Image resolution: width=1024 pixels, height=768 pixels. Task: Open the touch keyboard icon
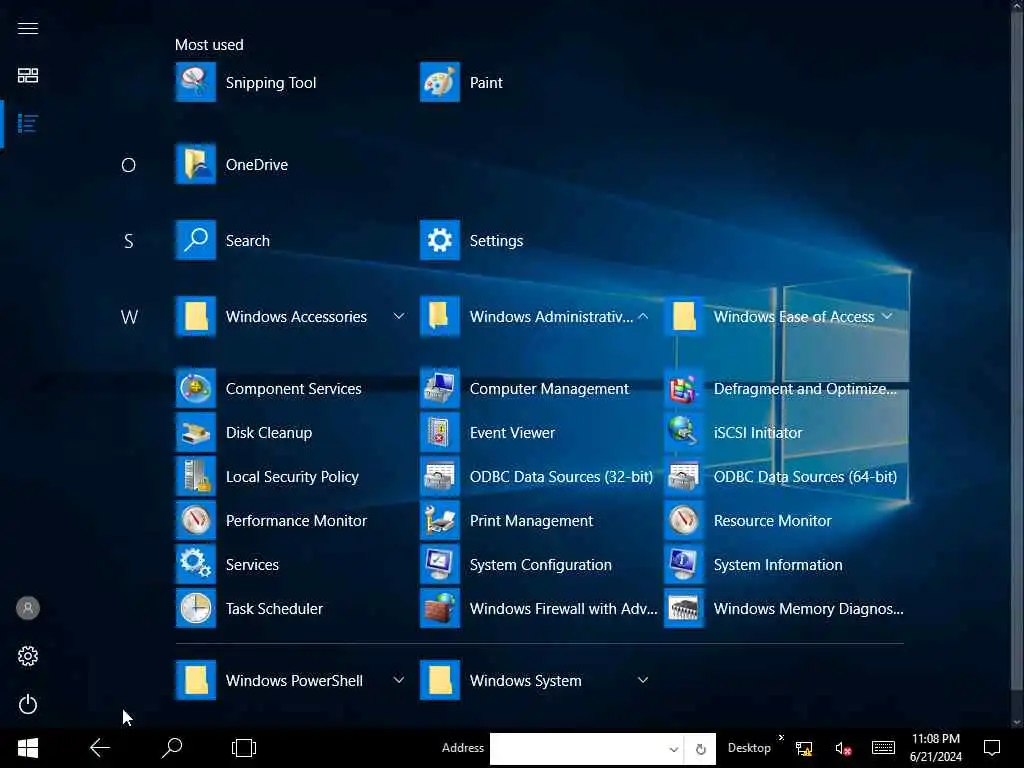coord(883,748)
